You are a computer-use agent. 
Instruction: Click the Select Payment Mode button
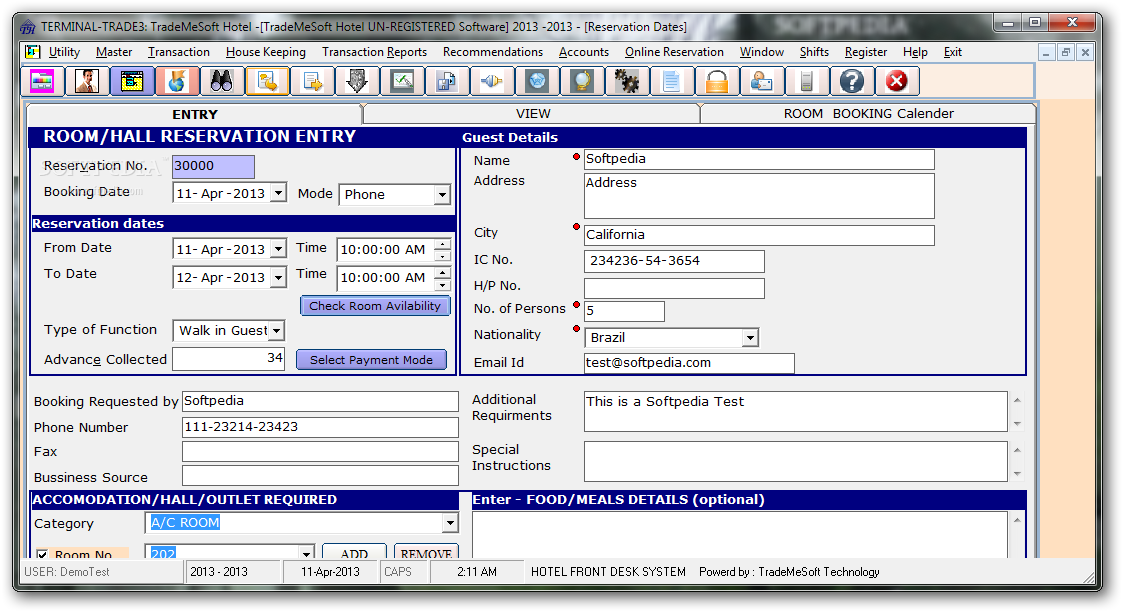click(x=371, y=360)
